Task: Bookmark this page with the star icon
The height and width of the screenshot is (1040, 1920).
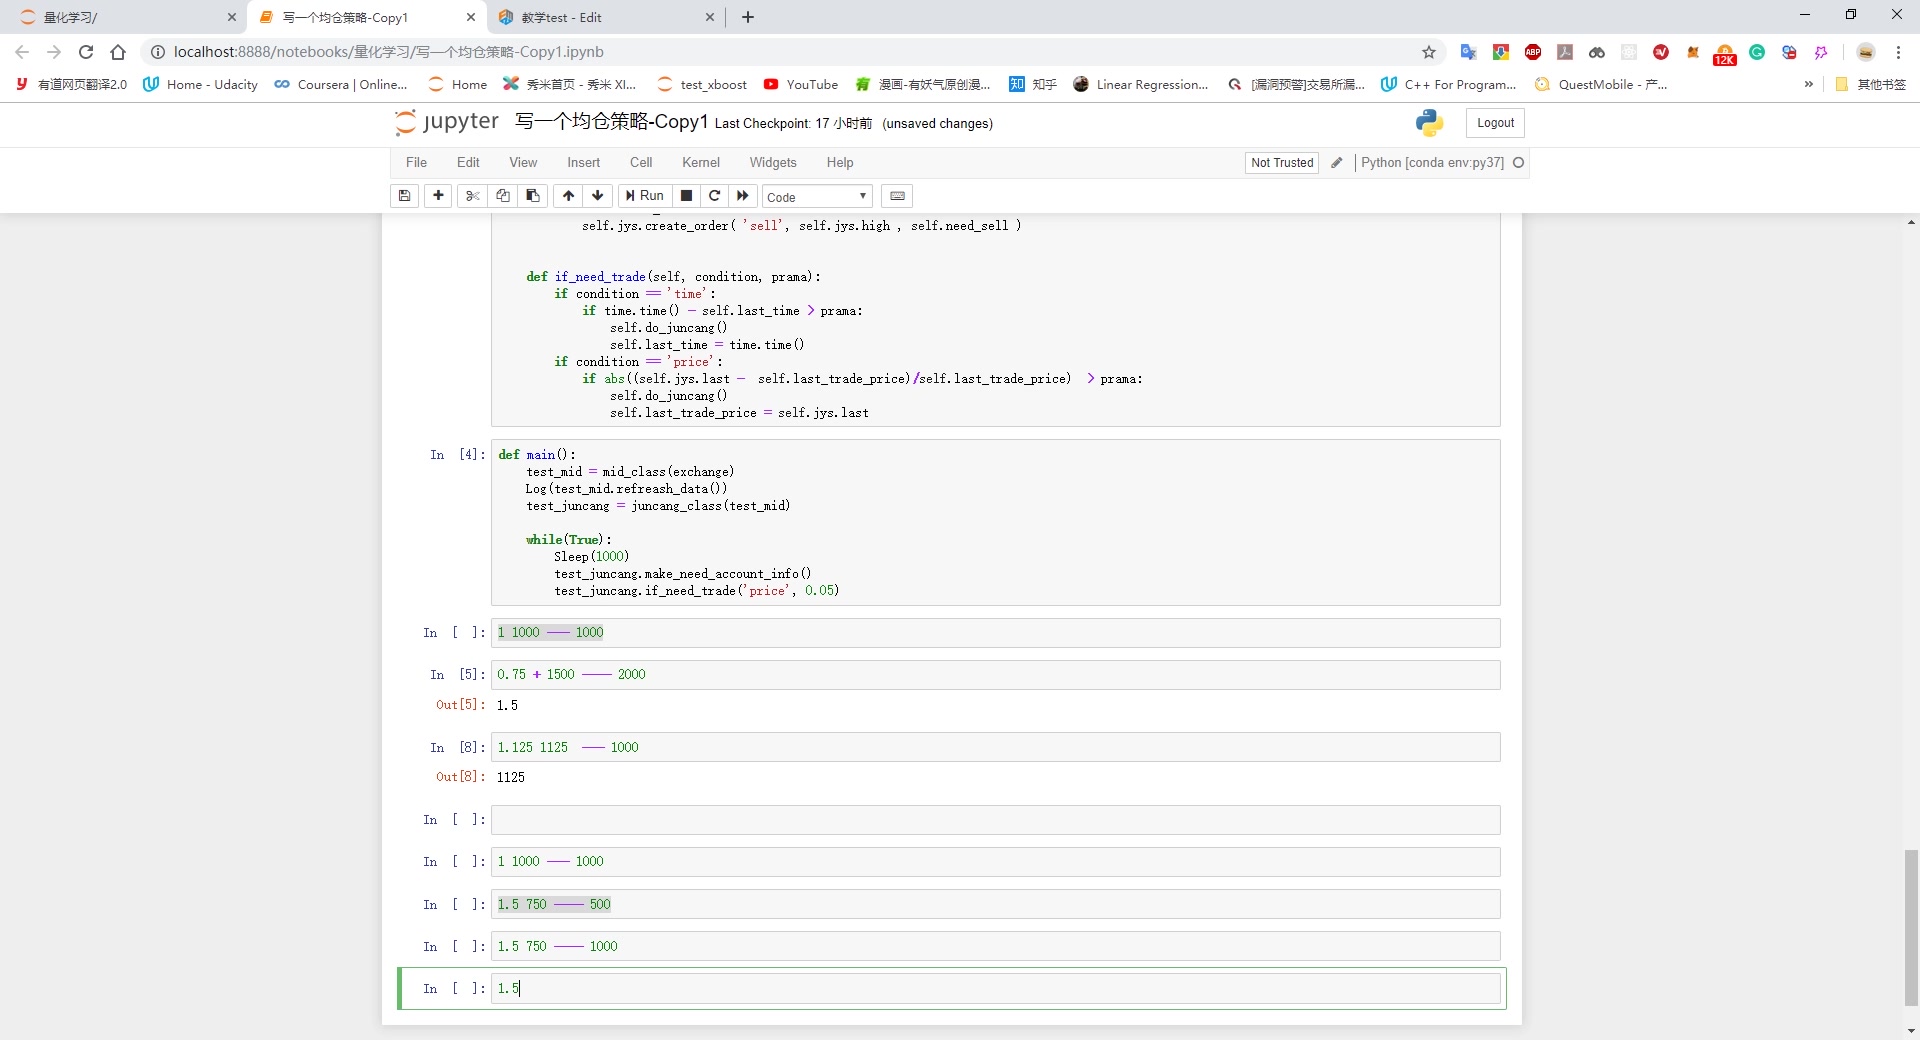Action: [1429, 52]
